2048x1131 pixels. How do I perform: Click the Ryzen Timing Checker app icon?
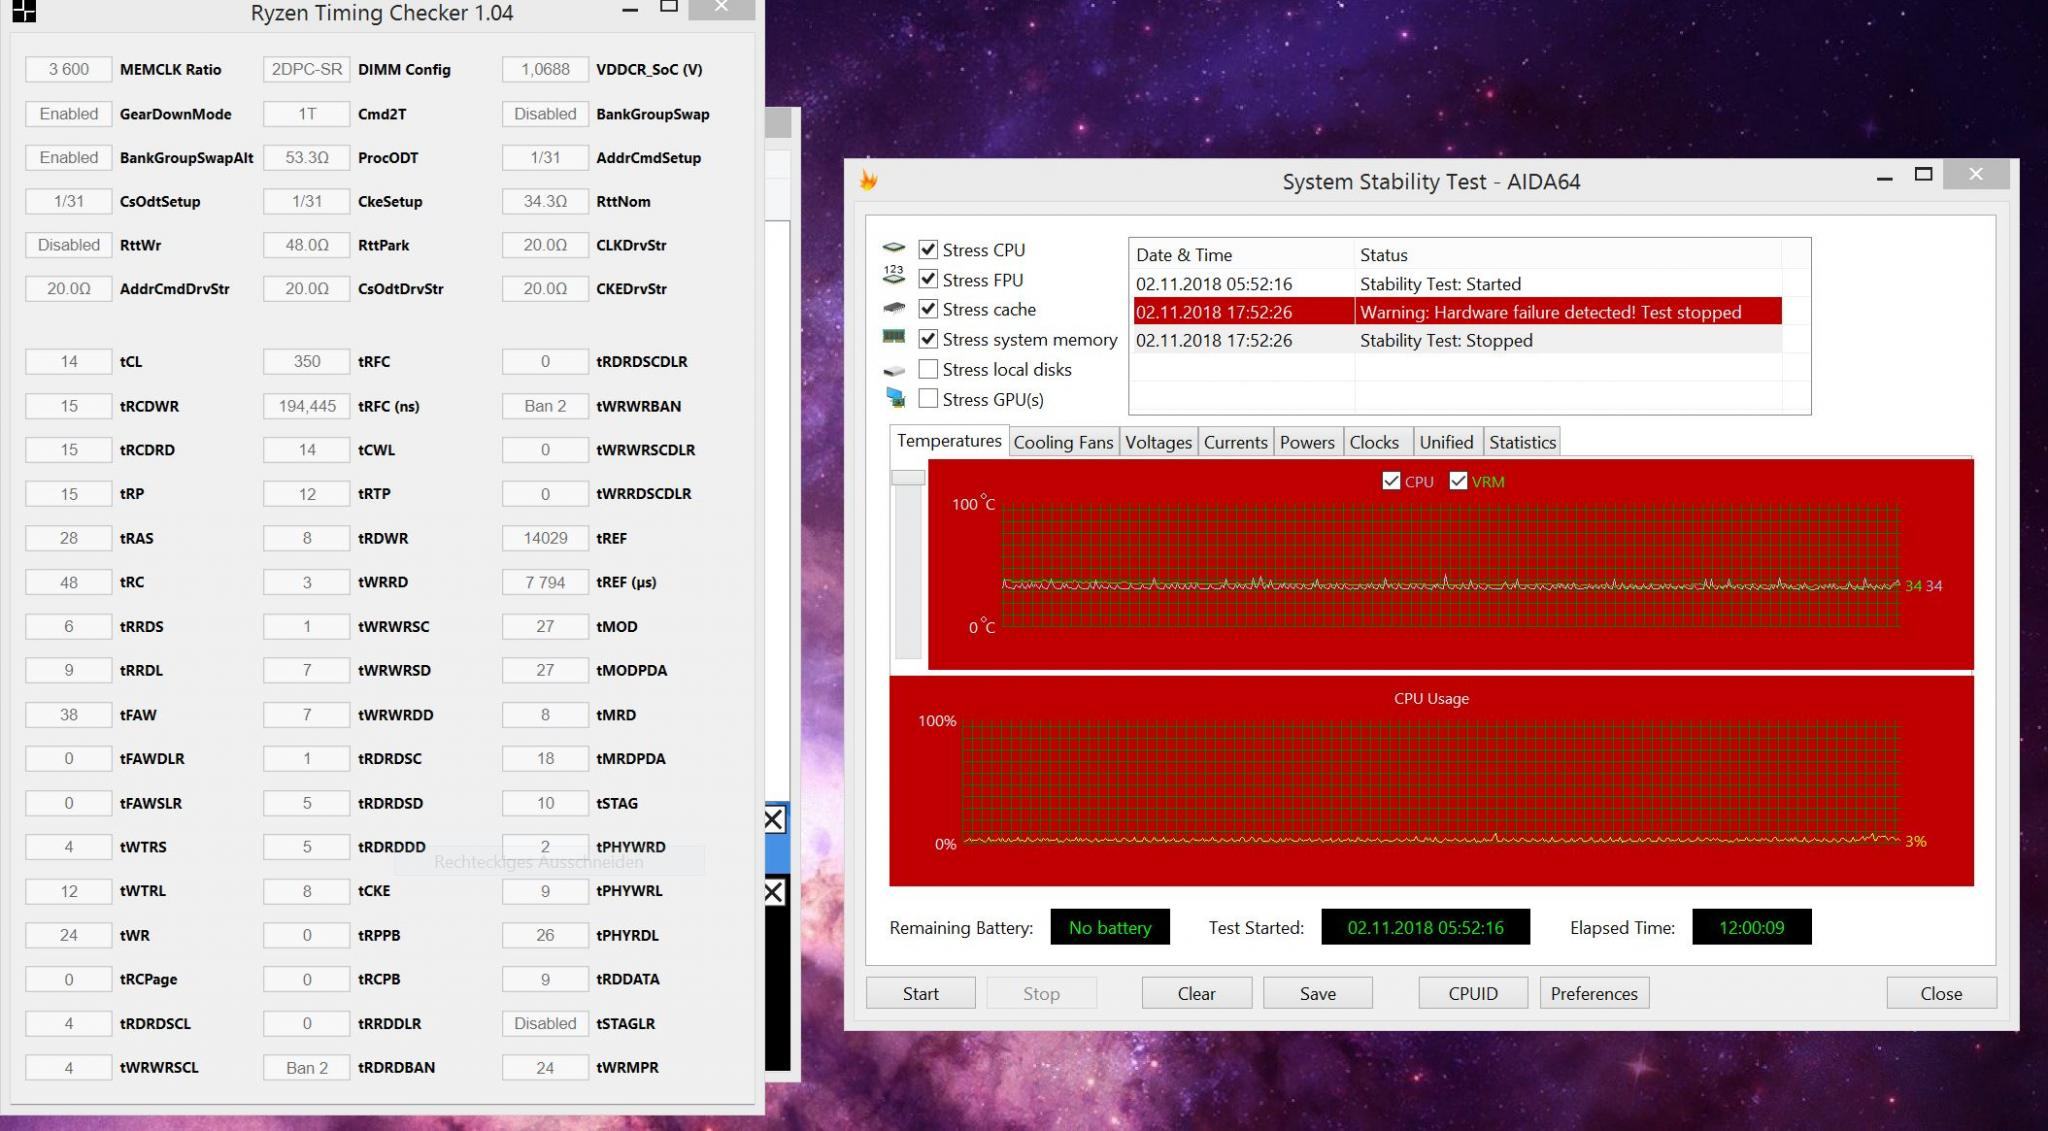pyautogui.click(x=24, y=12)
